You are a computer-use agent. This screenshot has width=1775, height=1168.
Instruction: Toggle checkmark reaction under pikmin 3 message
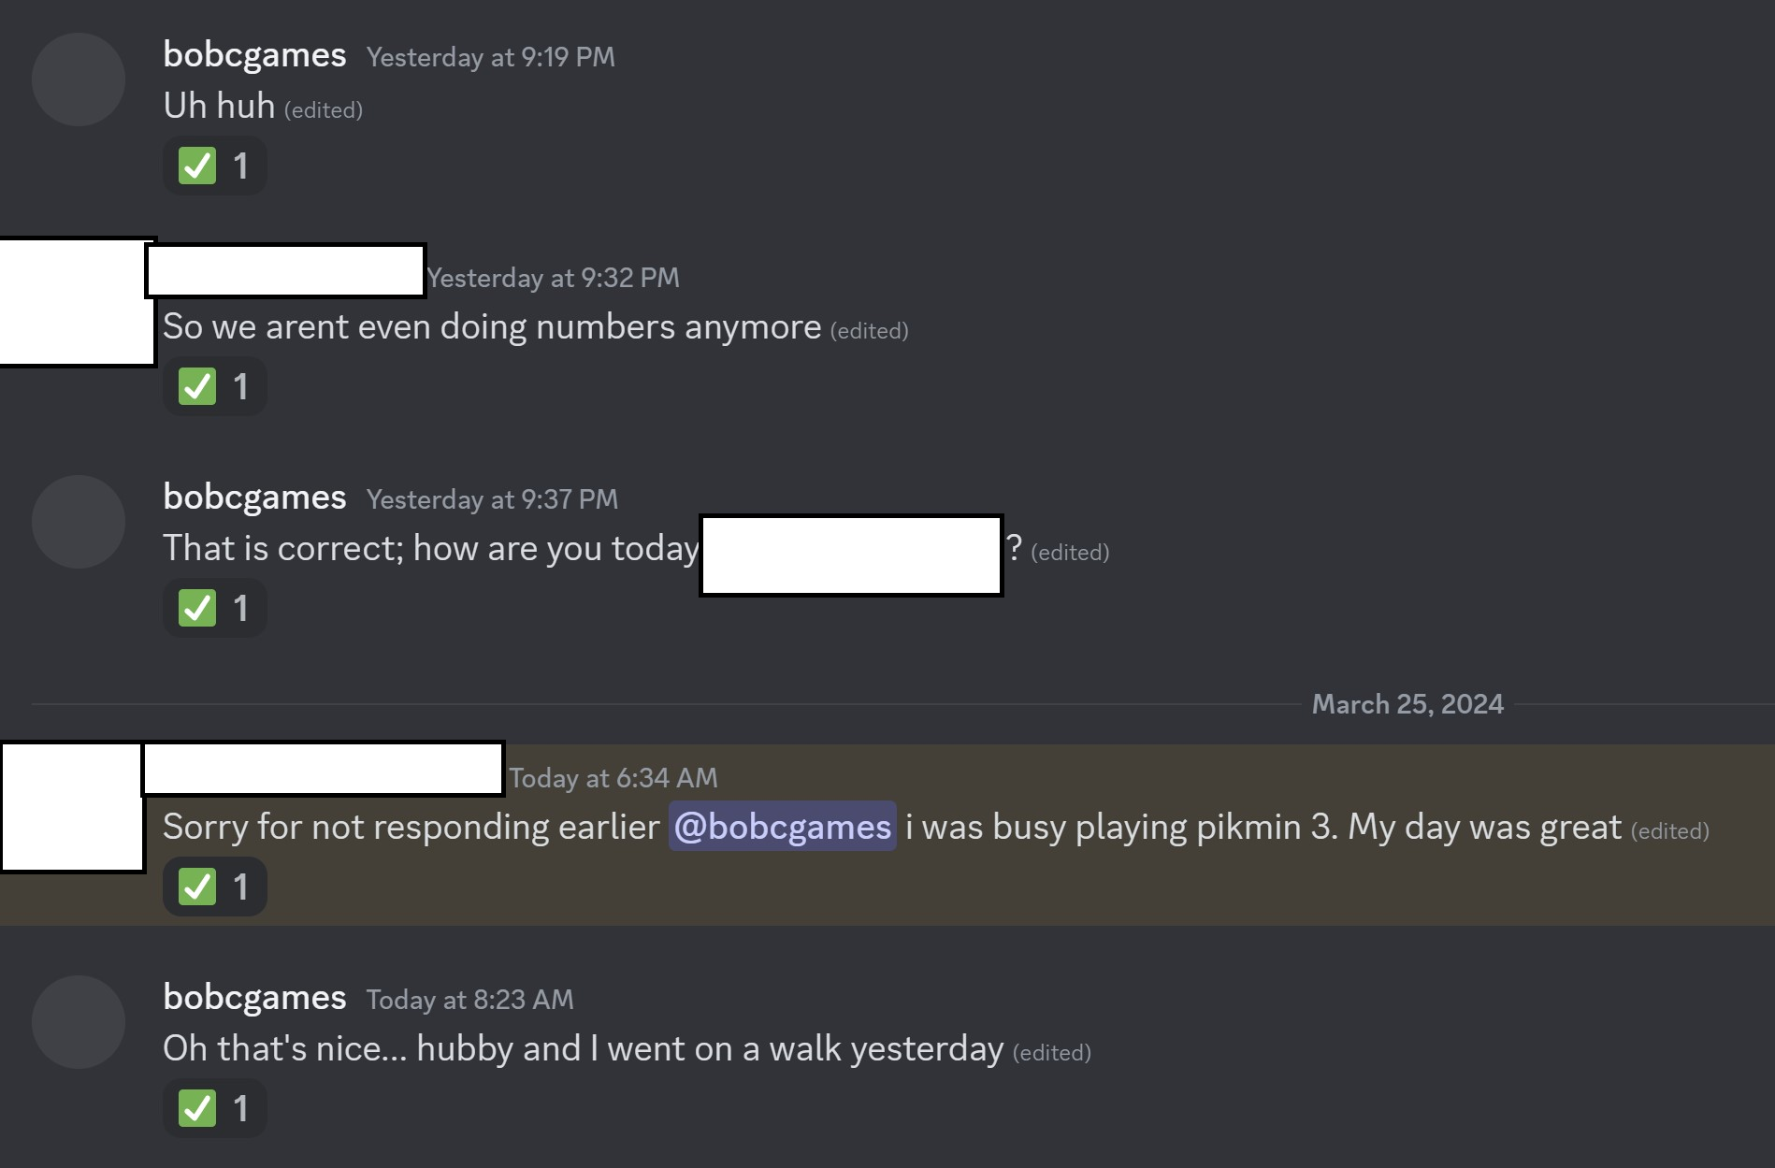[x=214, y=887]
